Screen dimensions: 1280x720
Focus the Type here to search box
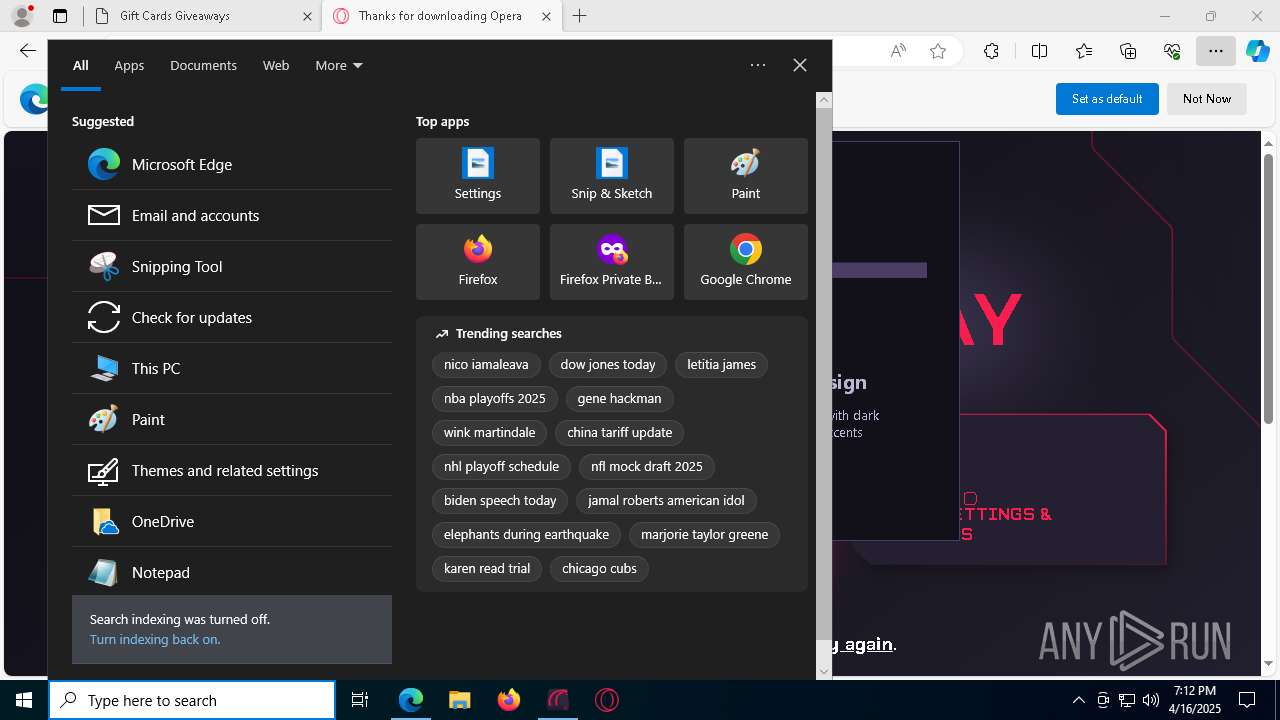192,700
